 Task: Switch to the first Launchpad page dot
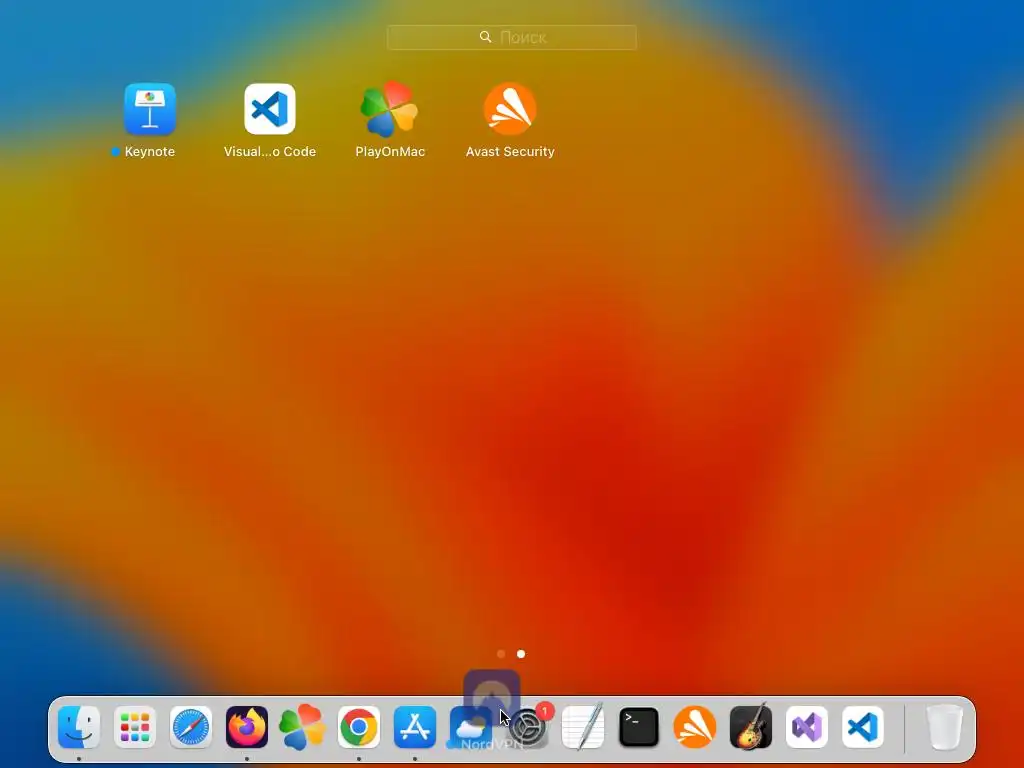tap(501, 654)
